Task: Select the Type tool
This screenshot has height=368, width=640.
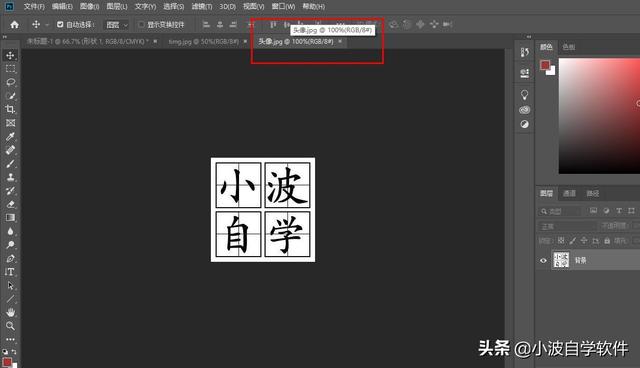Action: point(10,272)
